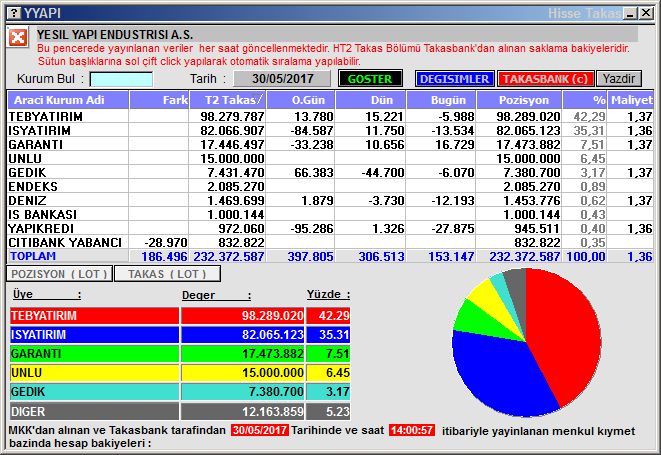Screen dimensions: 661x455
Task: Select ISYATIRIM row in the table
Action: 330,130
